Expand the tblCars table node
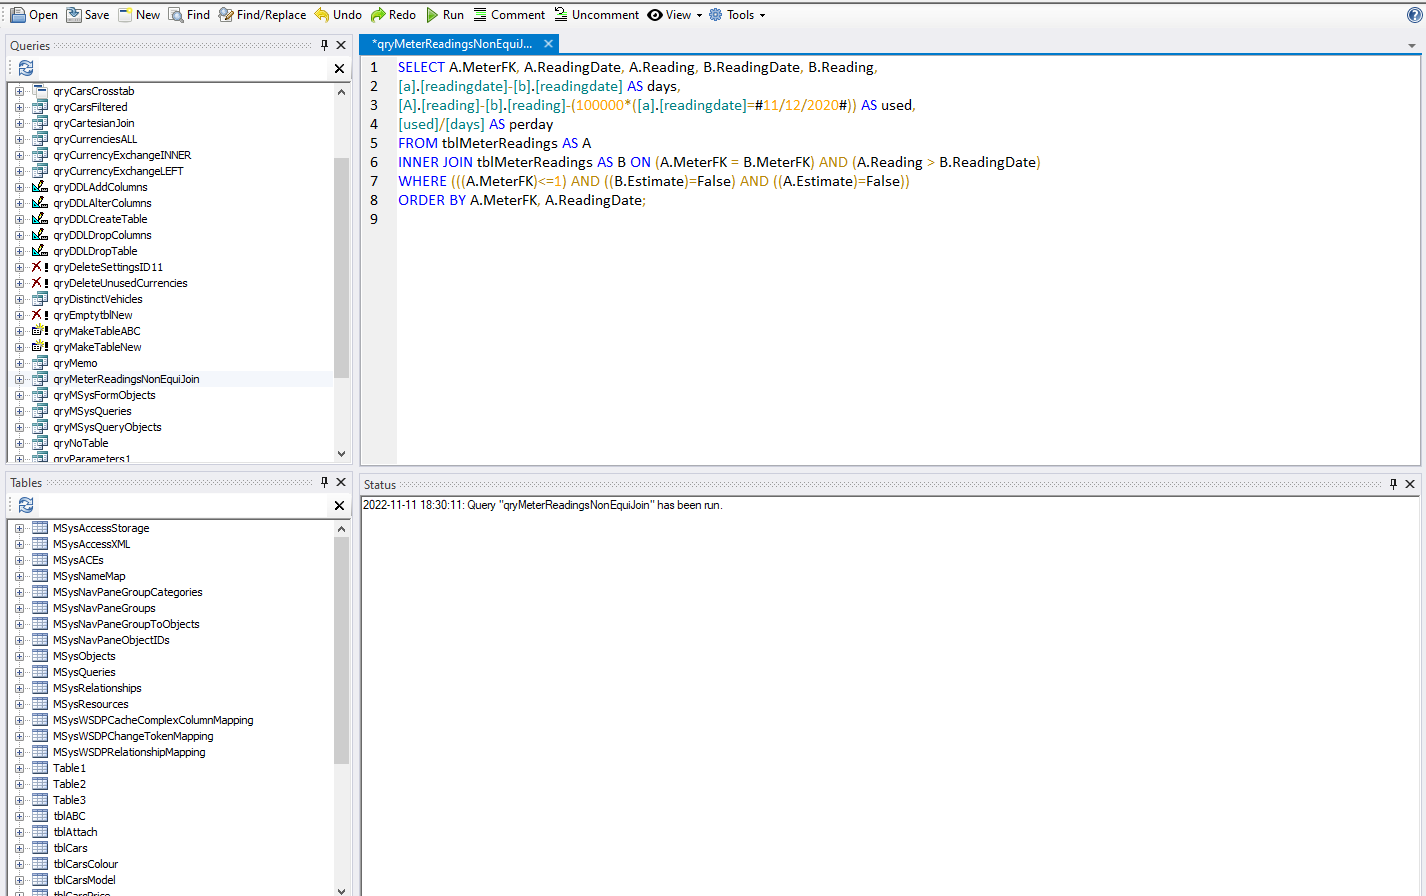 point(19,848)
